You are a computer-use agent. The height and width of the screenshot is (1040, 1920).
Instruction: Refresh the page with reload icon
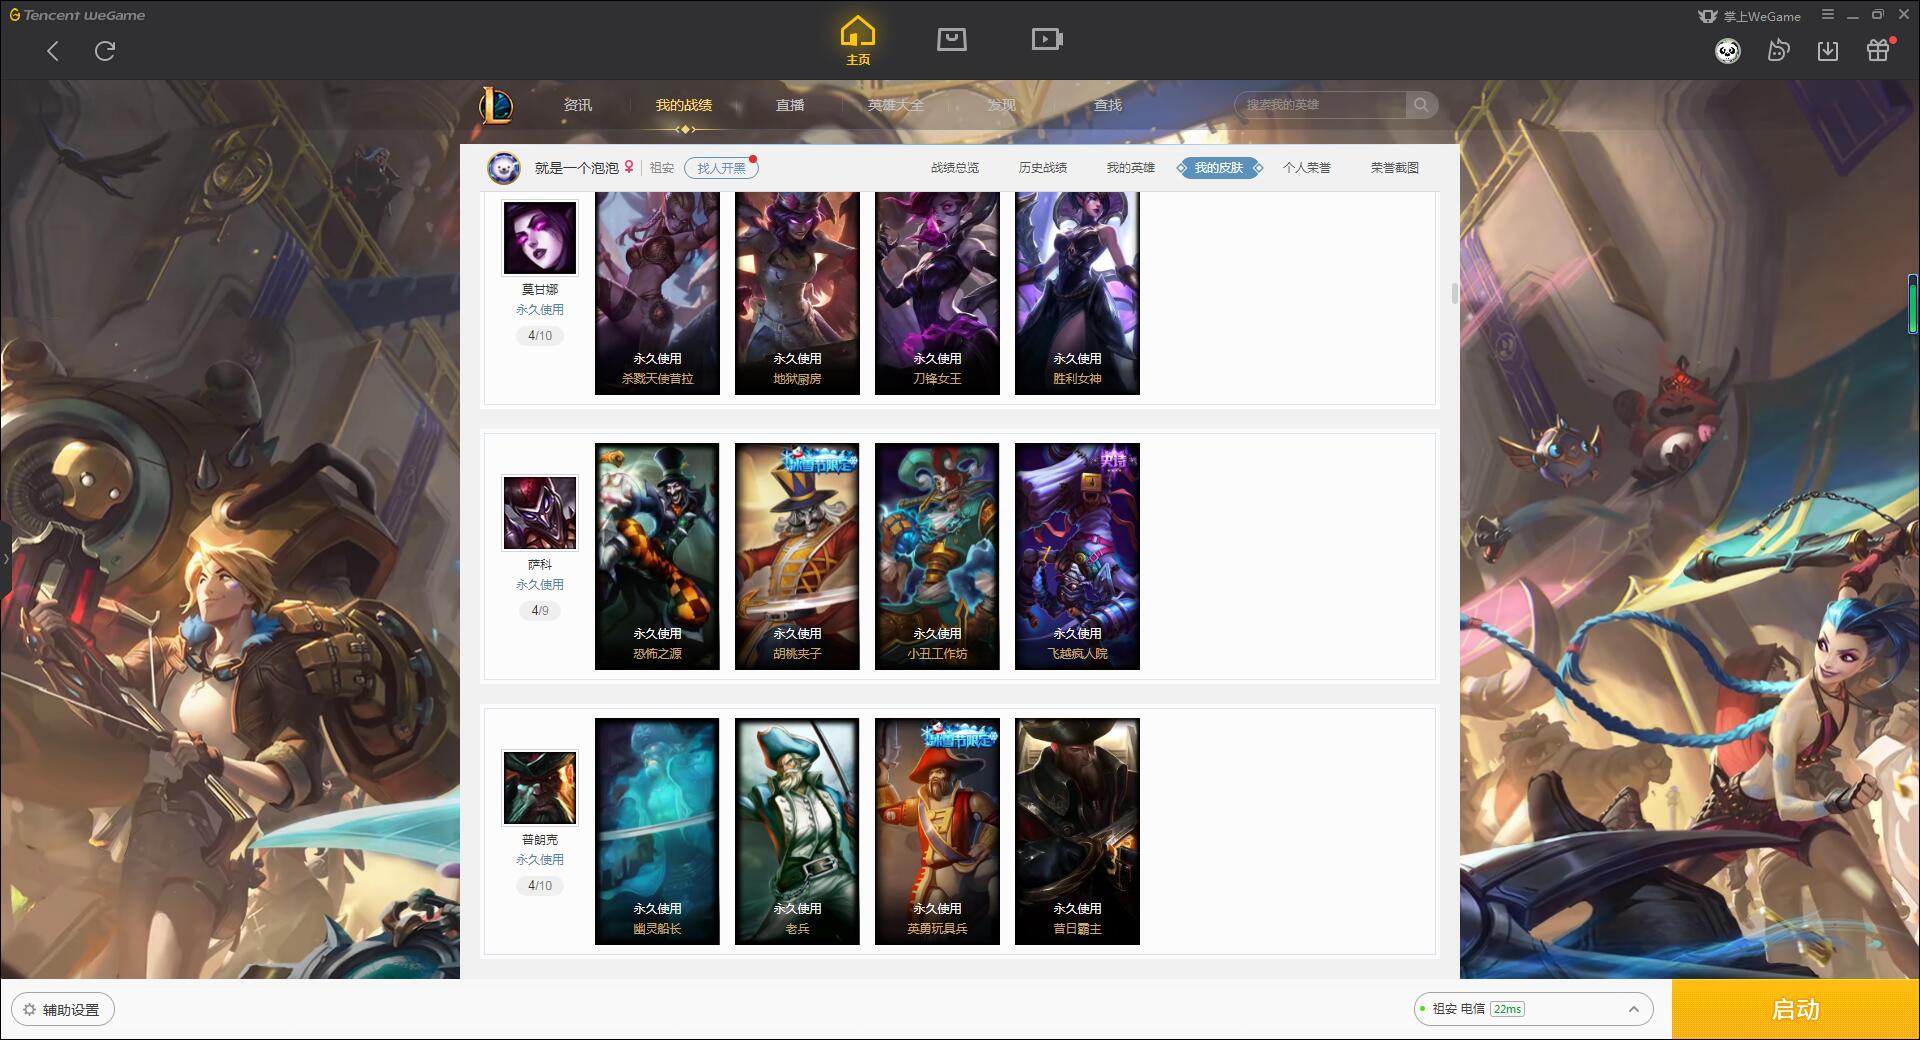click(x=105, y=51)
